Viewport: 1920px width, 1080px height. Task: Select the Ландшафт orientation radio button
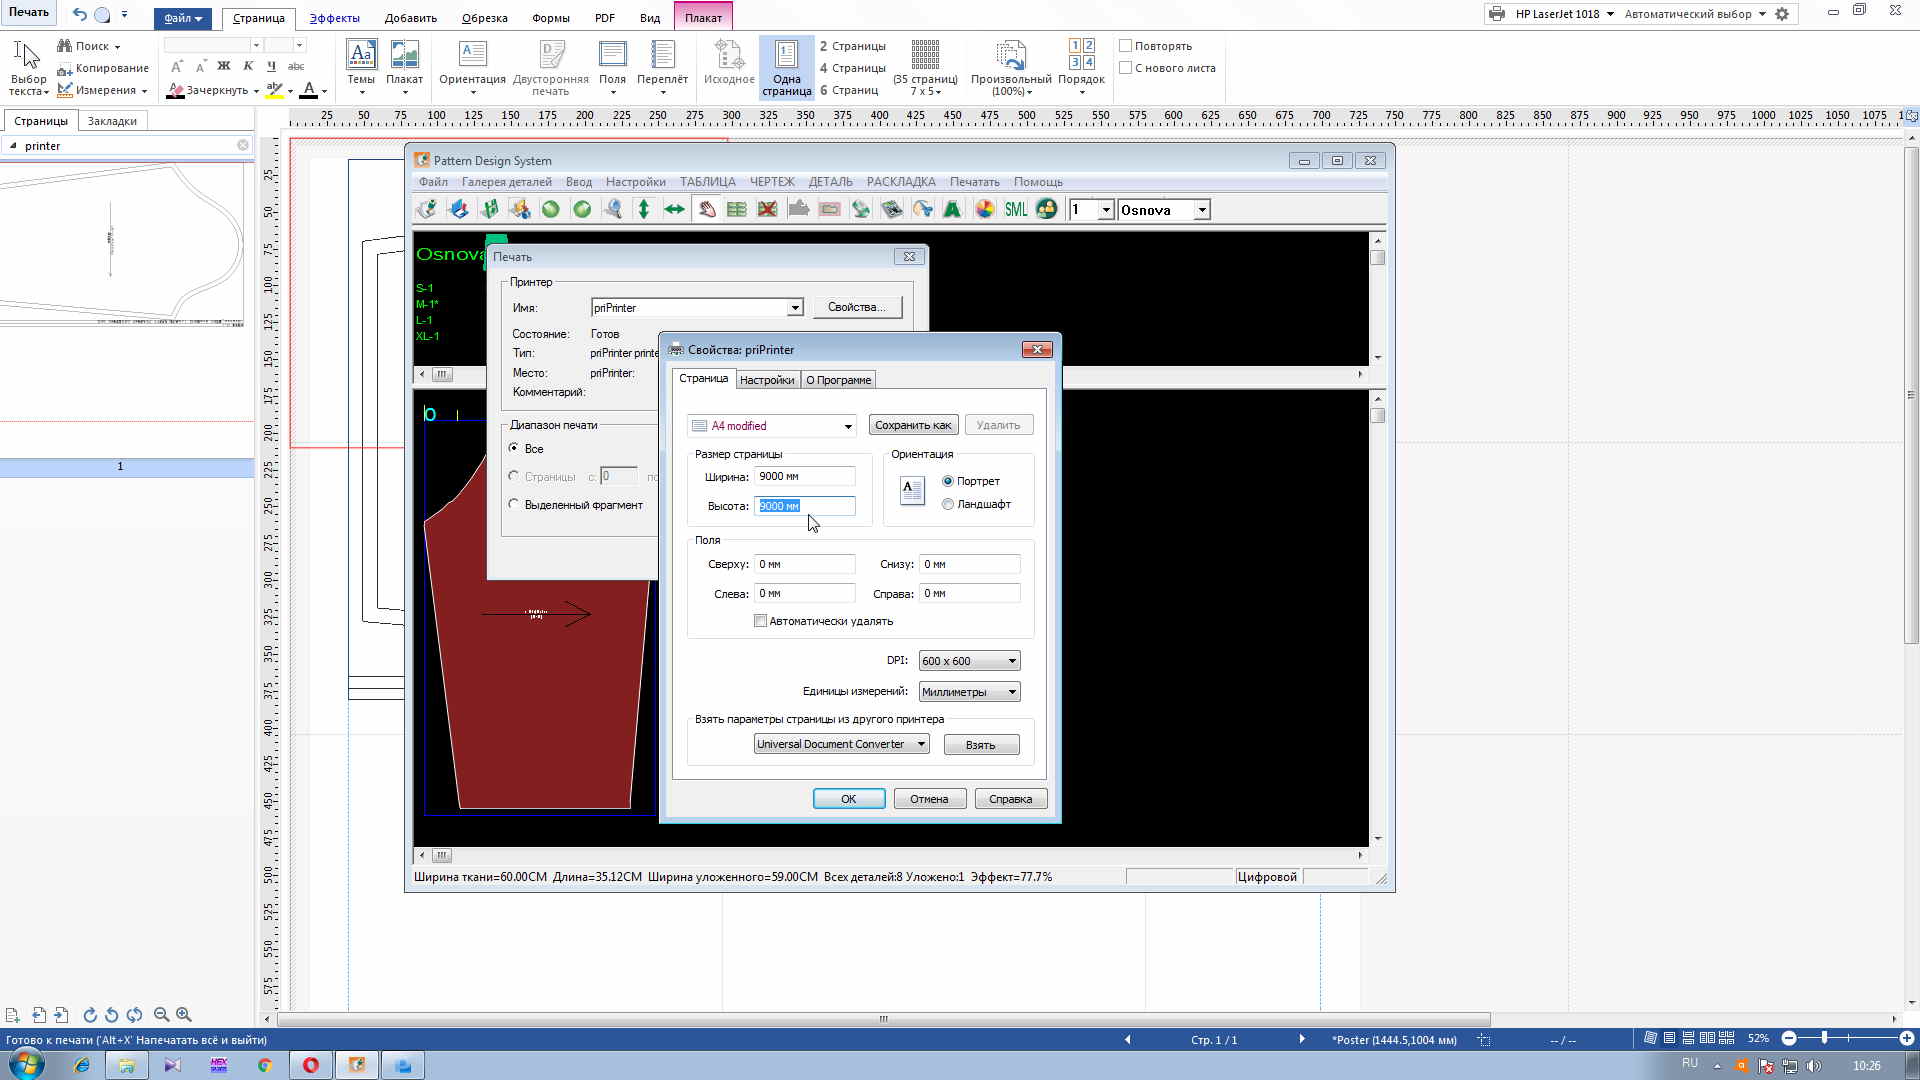coord(948,504)
